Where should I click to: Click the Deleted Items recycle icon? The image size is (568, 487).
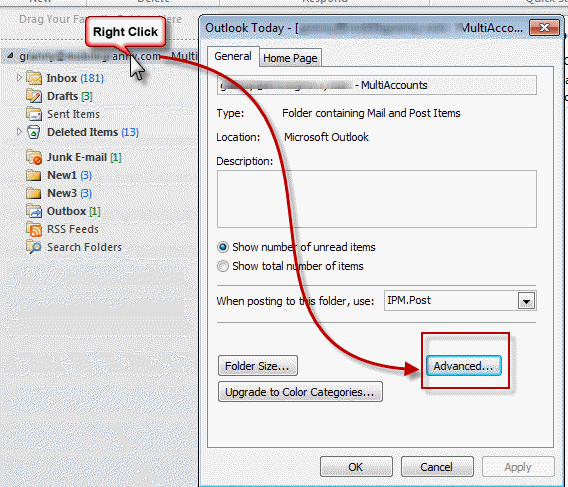tap(34, 132)
